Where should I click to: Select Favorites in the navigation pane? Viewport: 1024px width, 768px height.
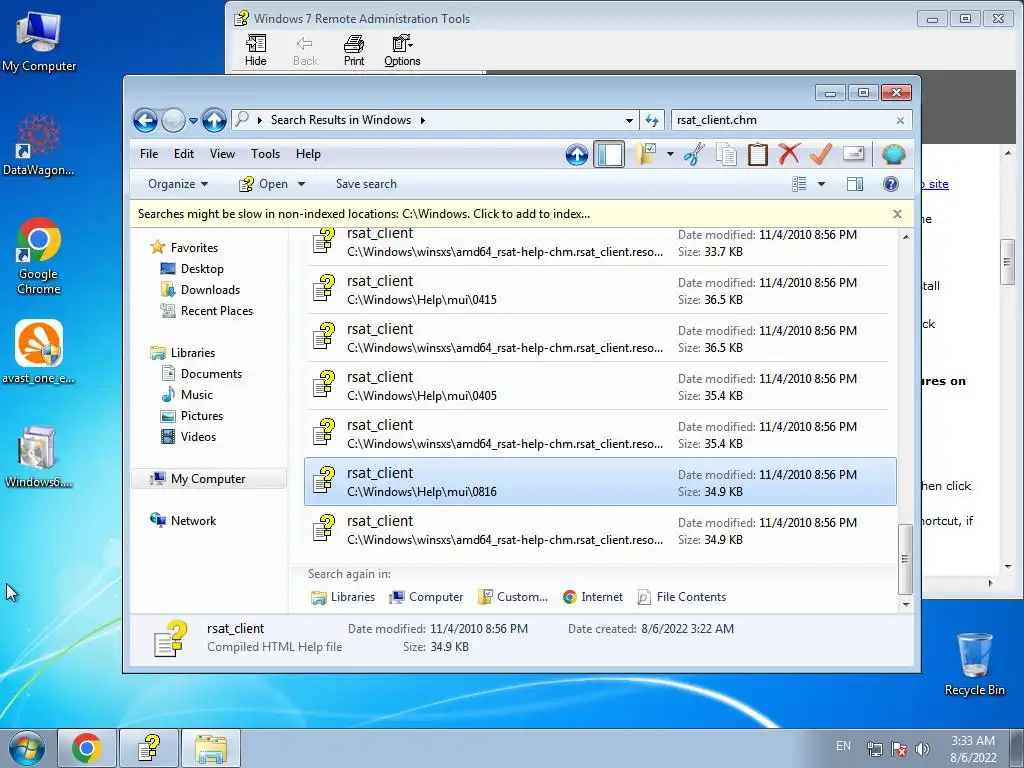pos(194,248)
